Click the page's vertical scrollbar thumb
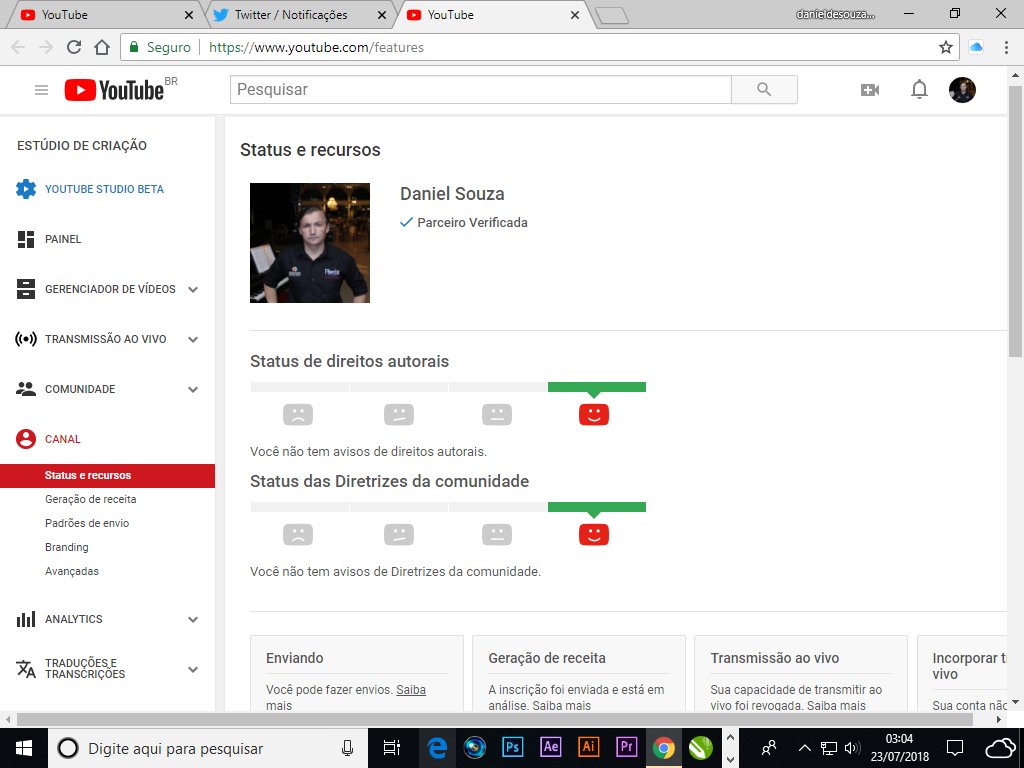1024x768 pixels. (1015, 221)
